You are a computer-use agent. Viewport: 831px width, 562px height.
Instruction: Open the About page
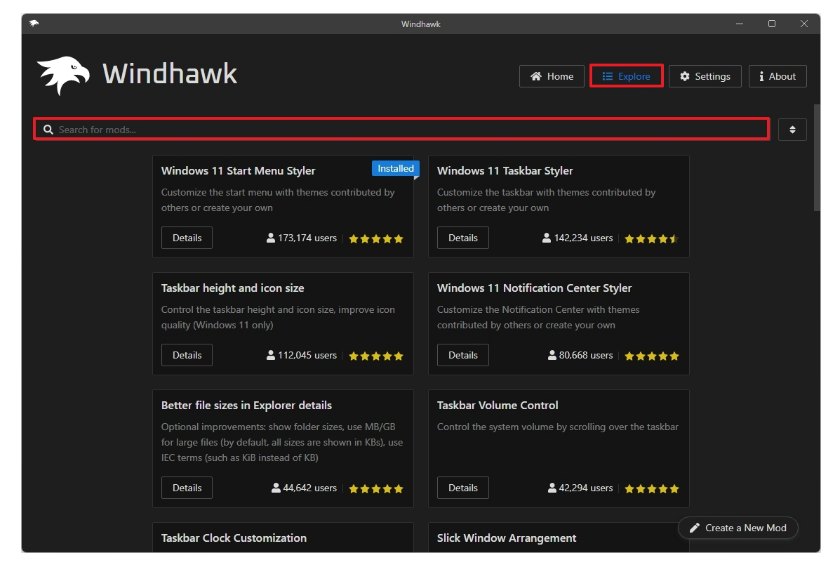click(777, 76)
